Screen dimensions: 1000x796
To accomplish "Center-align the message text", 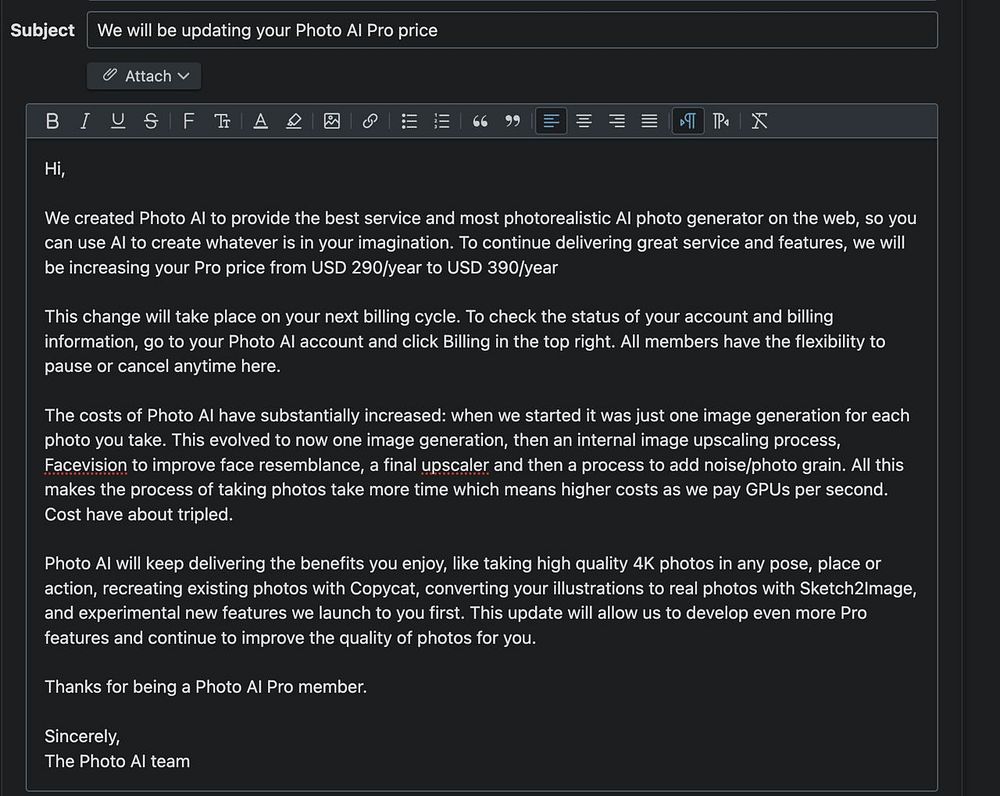I will pyautogui.click(x=584, y=121).
